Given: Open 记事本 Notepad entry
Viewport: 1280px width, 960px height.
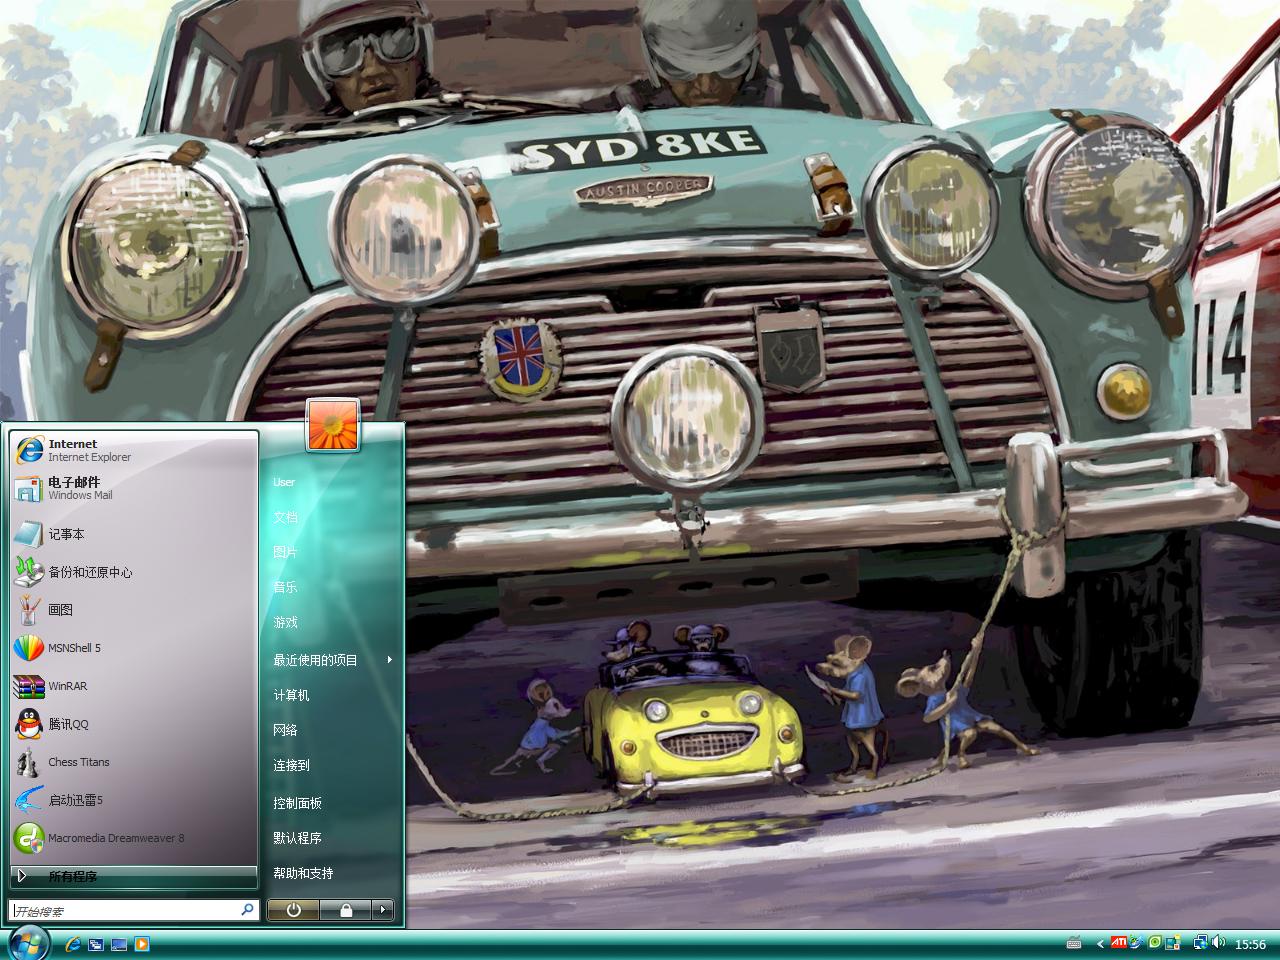Looking at the screenshot, I should click(134, 534).
